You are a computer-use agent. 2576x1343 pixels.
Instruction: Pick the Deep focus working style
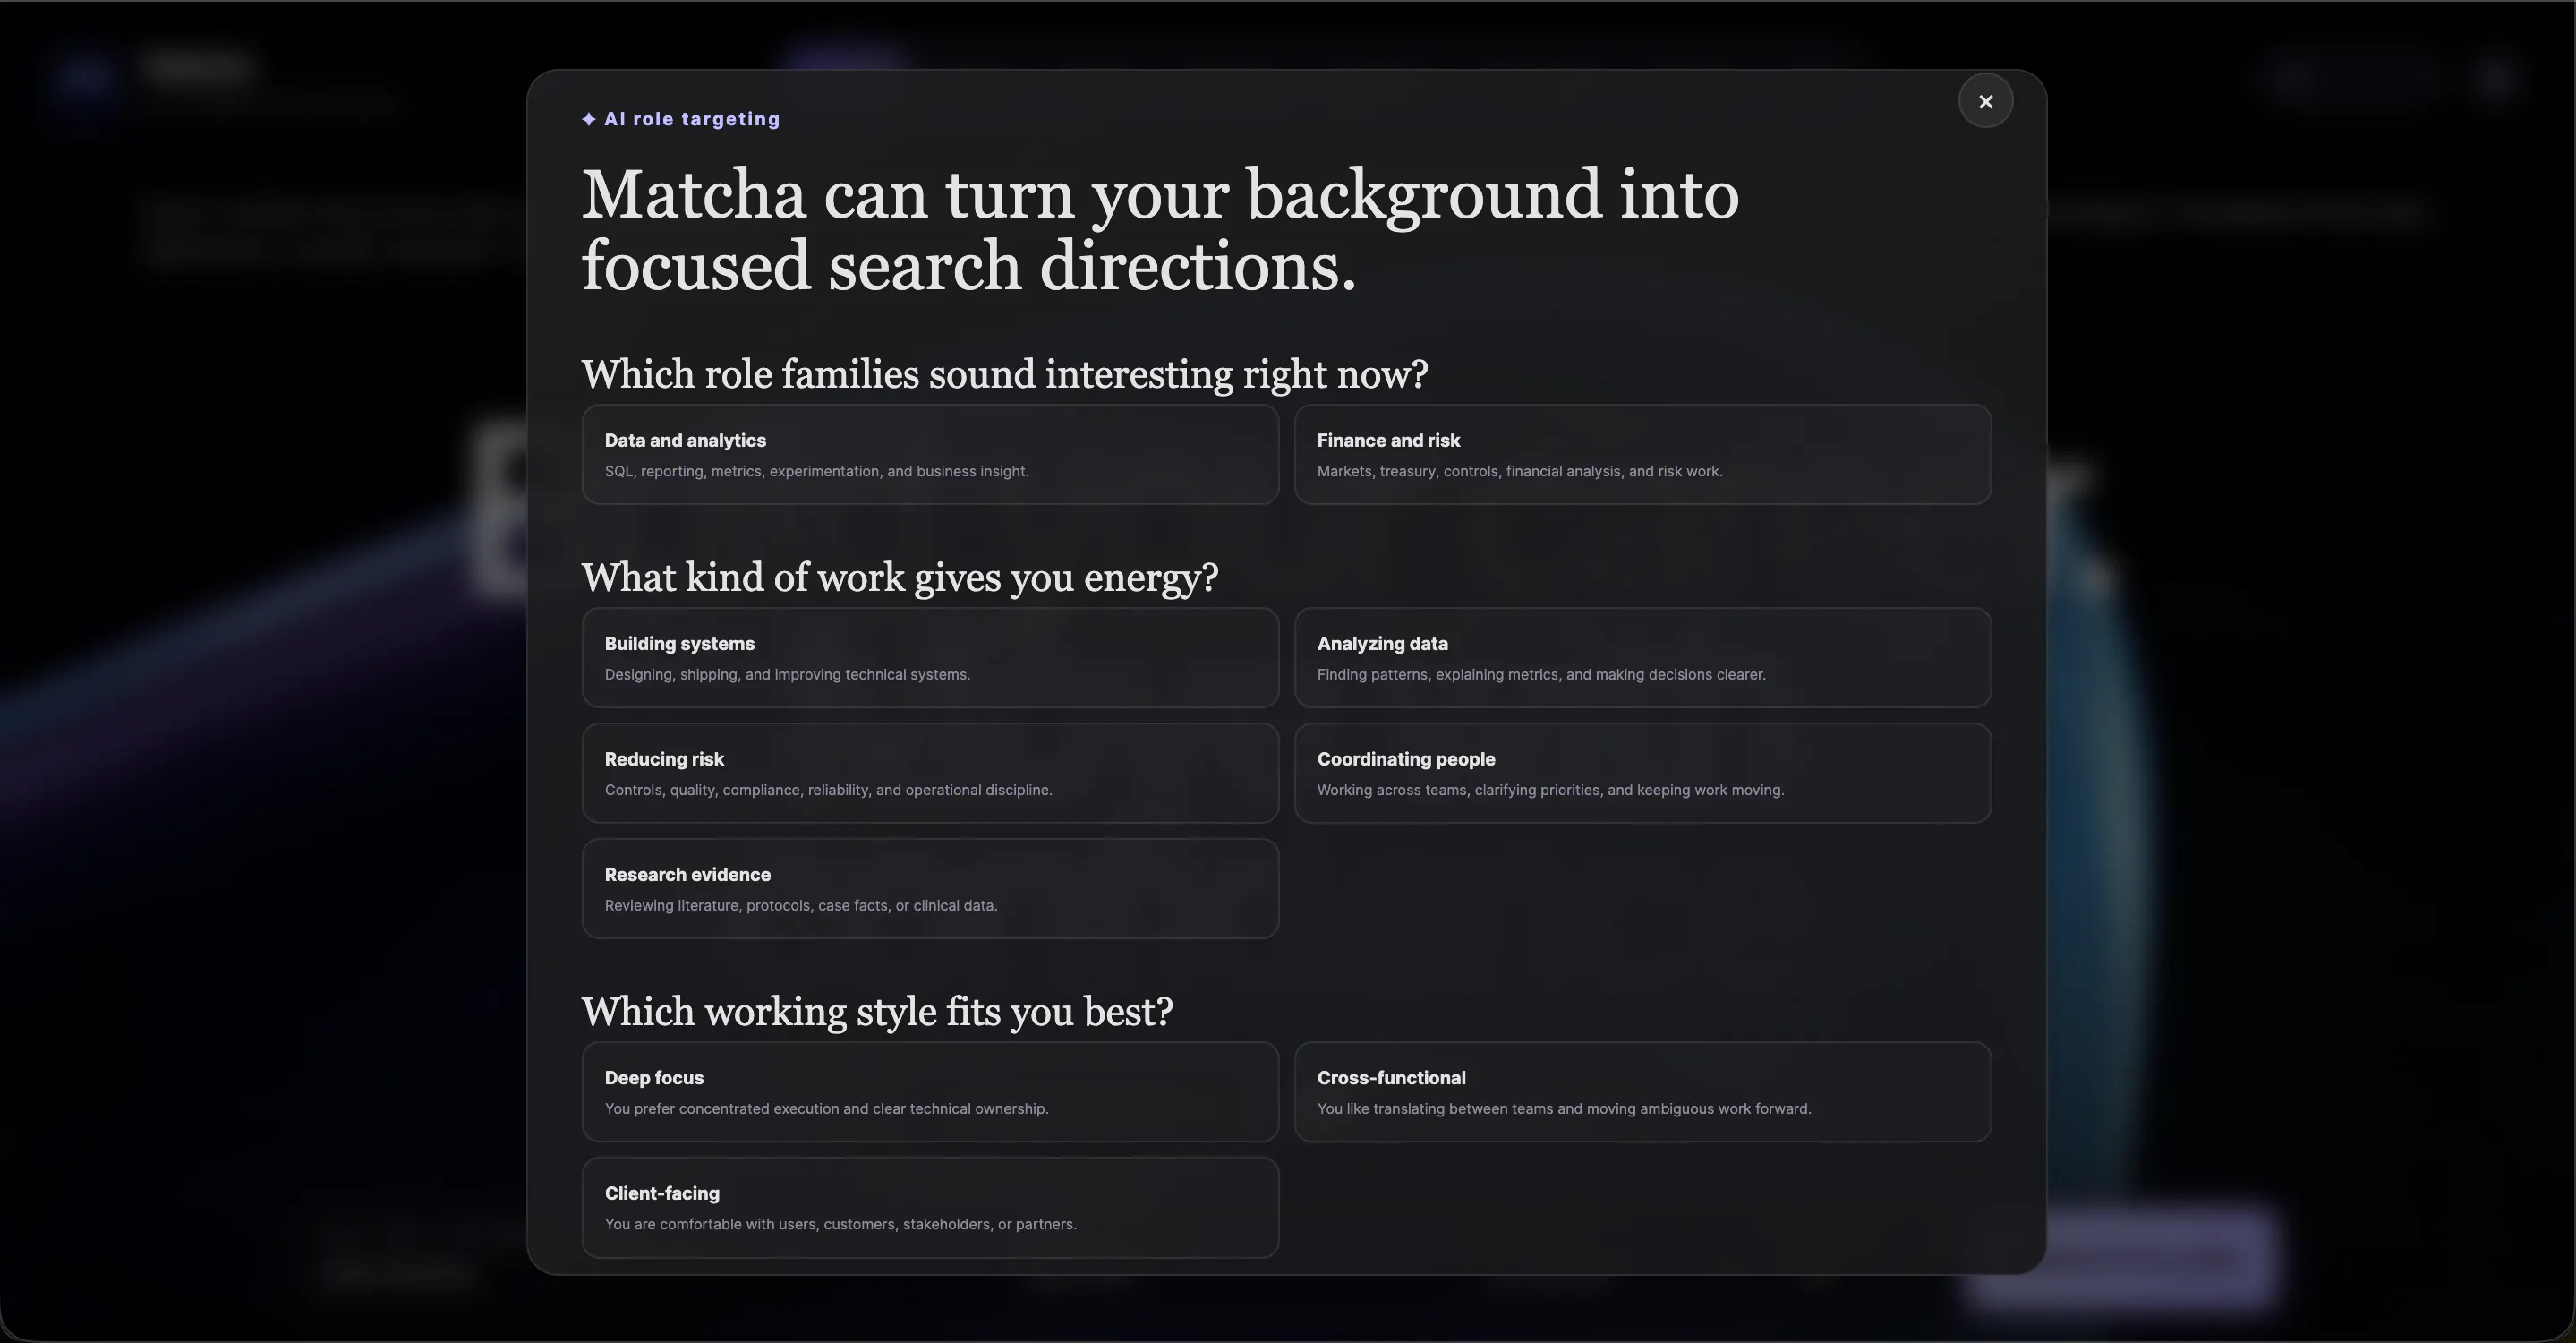pos(930,1091)
